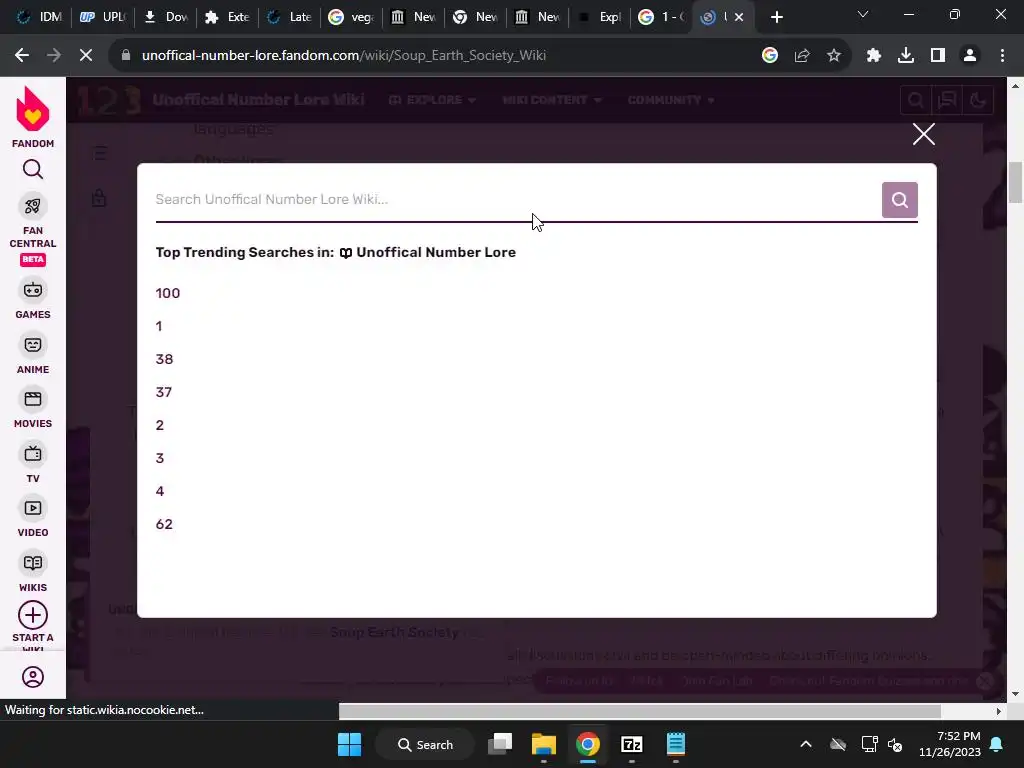The height and width of the screenshot is (768, 1024).
Task: Show hidden system tray icons
Action: (806, 744)
